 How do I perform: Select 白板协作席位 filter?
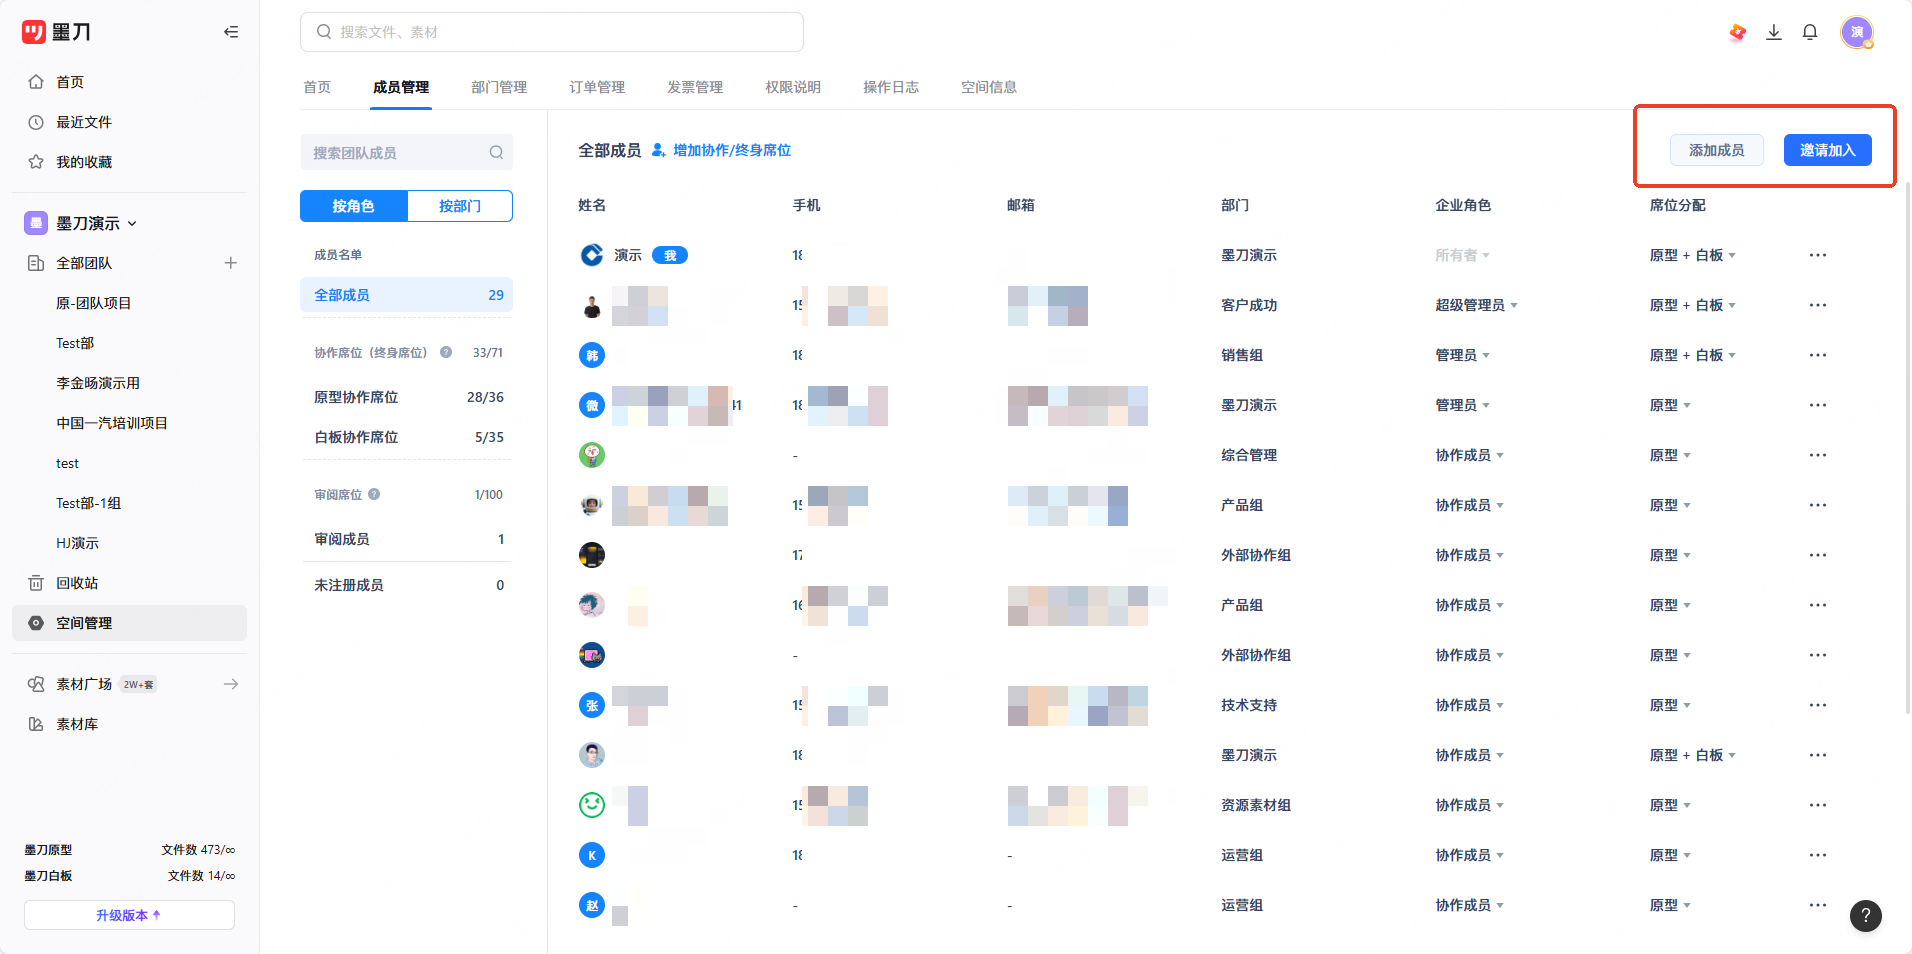pyautogui.click(x=407, y=437)
